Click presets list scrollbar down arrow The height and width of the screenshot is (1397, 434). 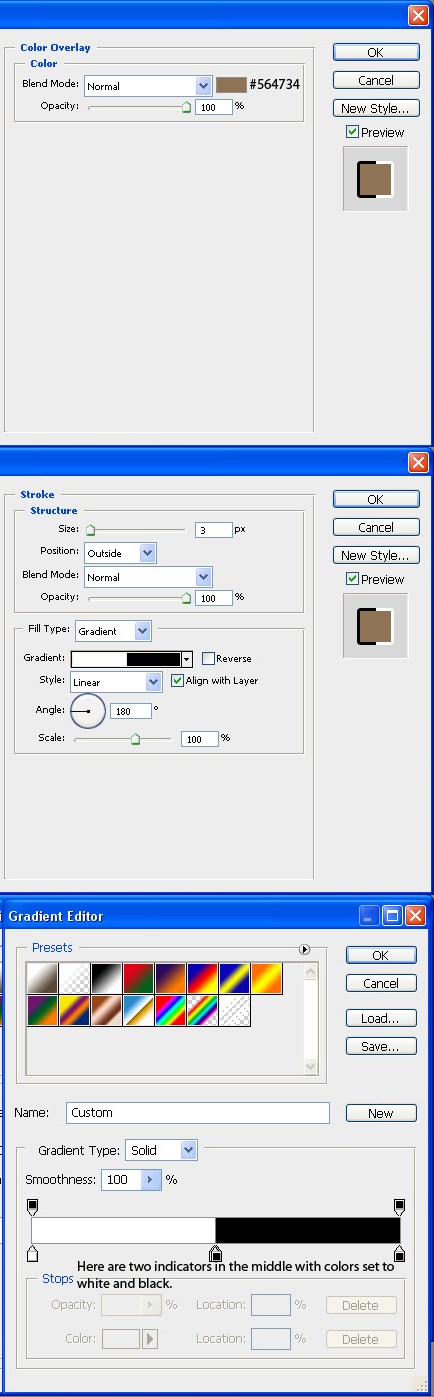click(310, 1066)
